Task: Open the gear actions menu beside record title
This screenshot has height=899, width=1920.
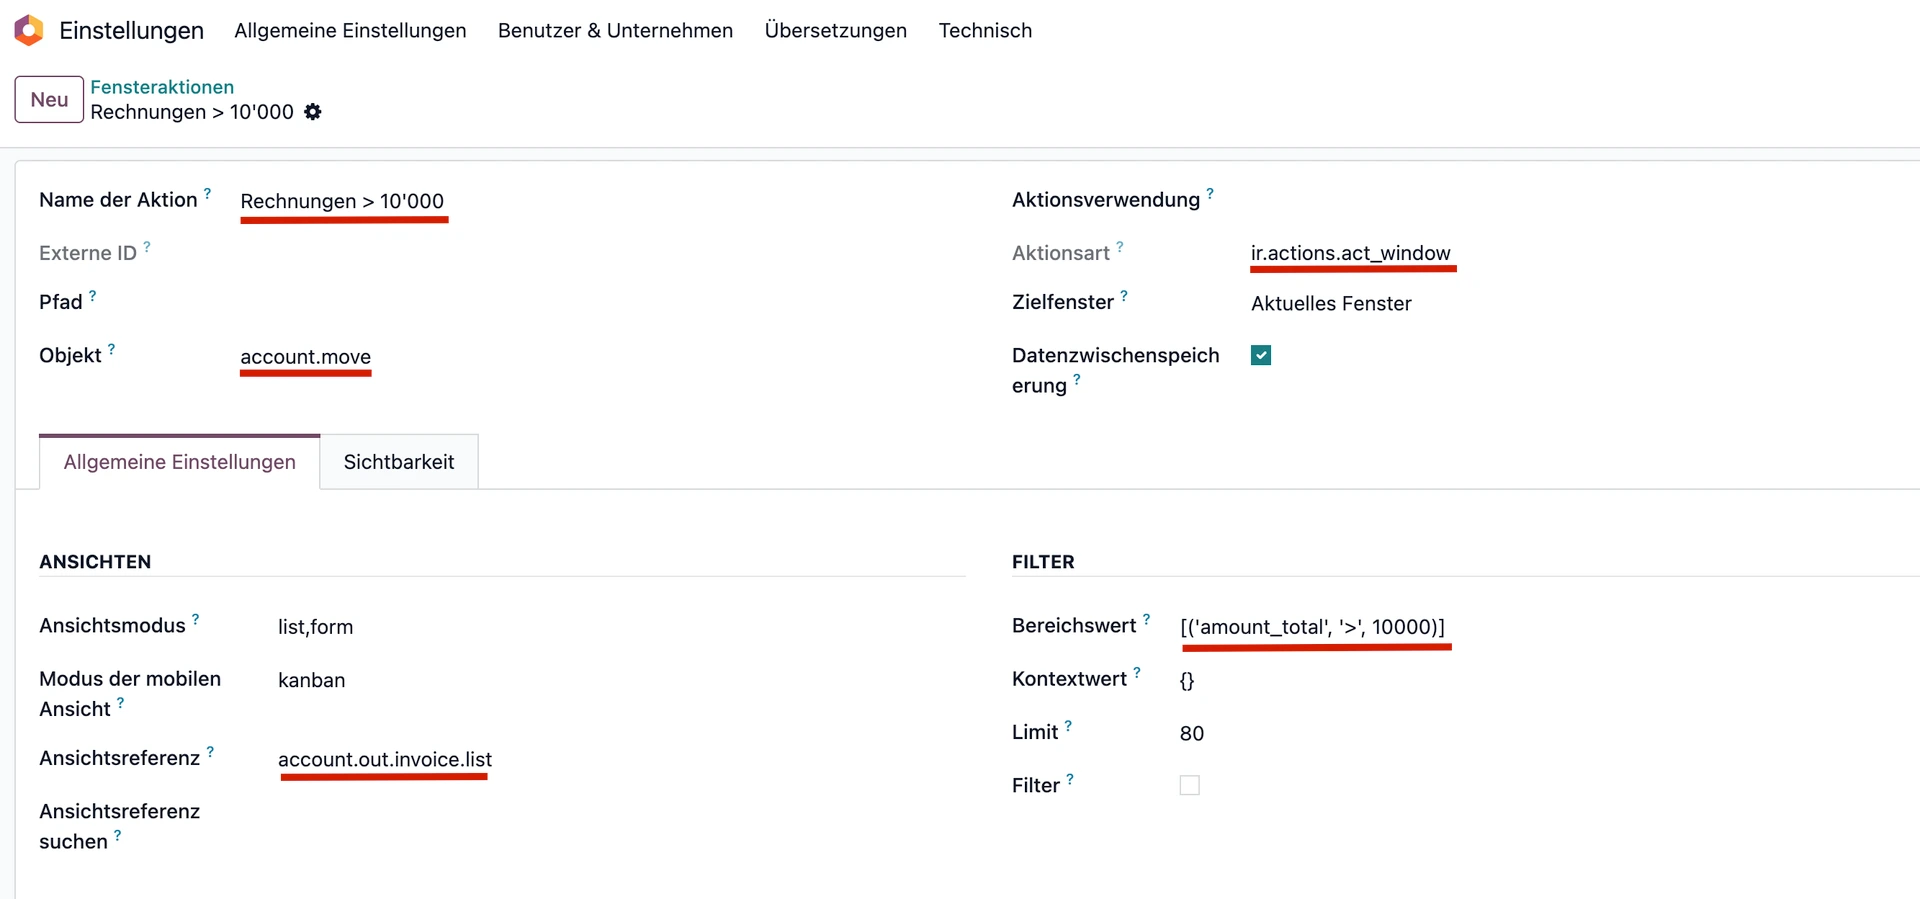Action: 313,112
